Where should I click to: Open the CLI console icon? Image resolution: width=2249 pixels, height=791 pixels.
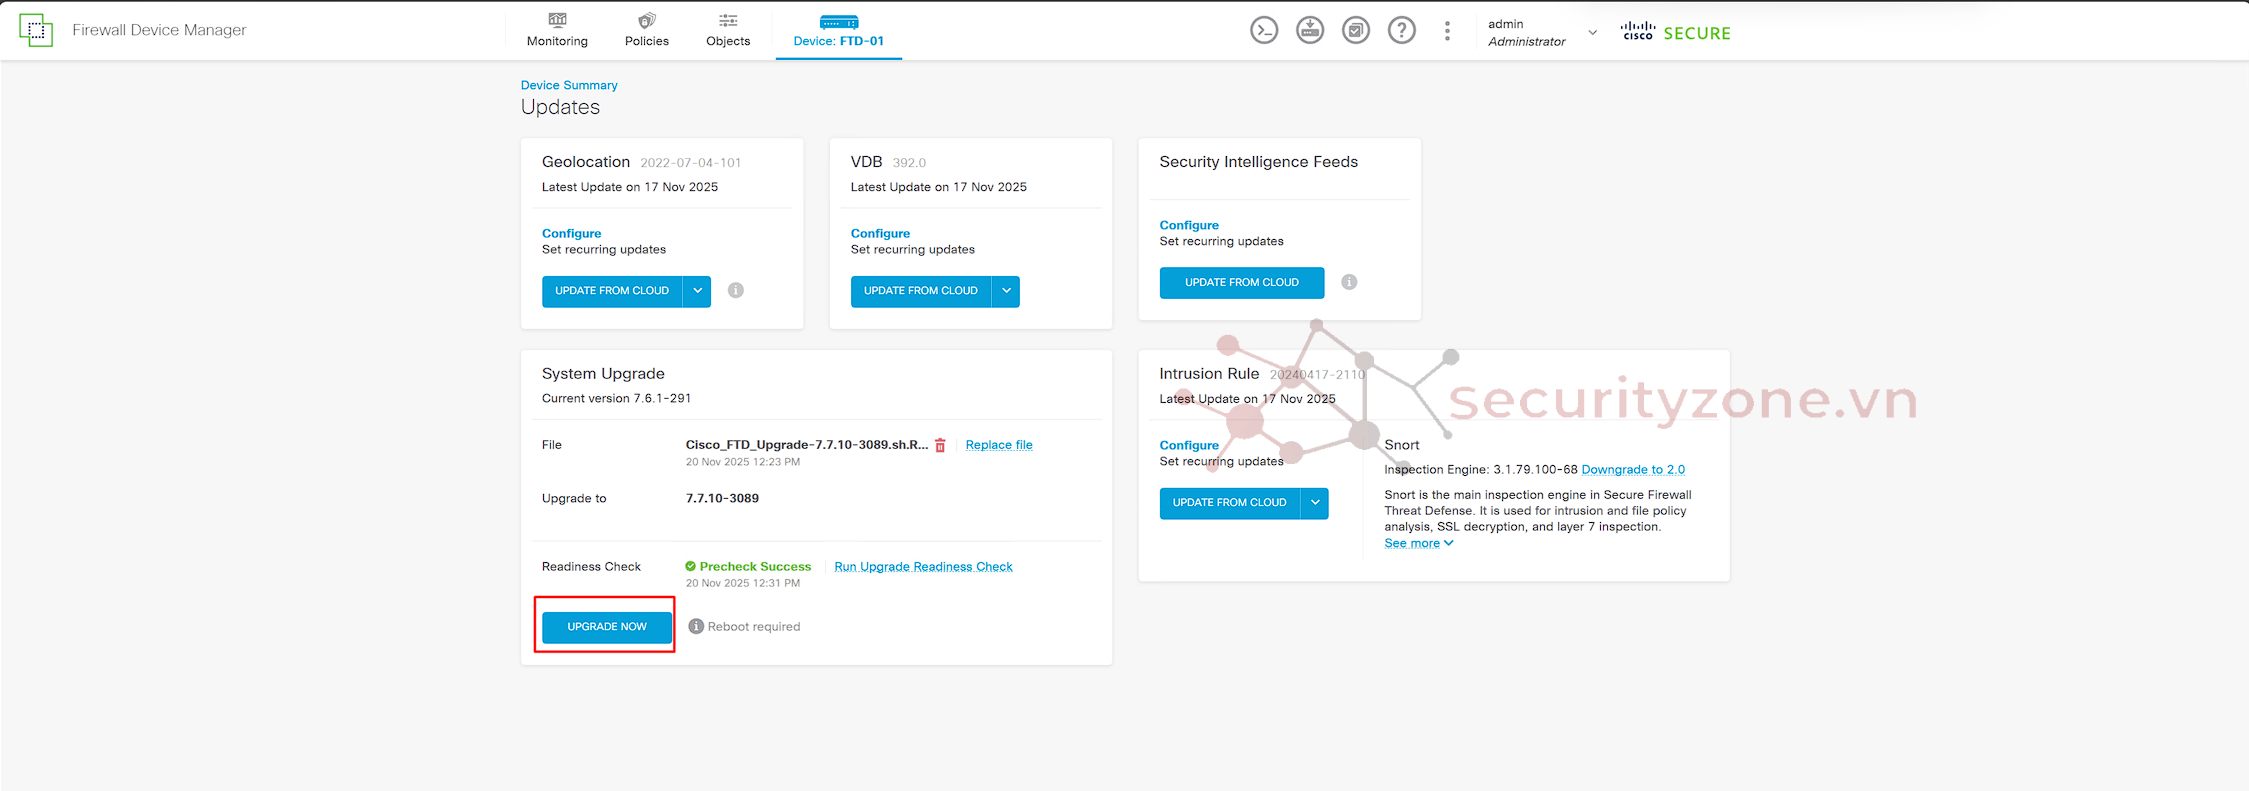point(1264,31)
